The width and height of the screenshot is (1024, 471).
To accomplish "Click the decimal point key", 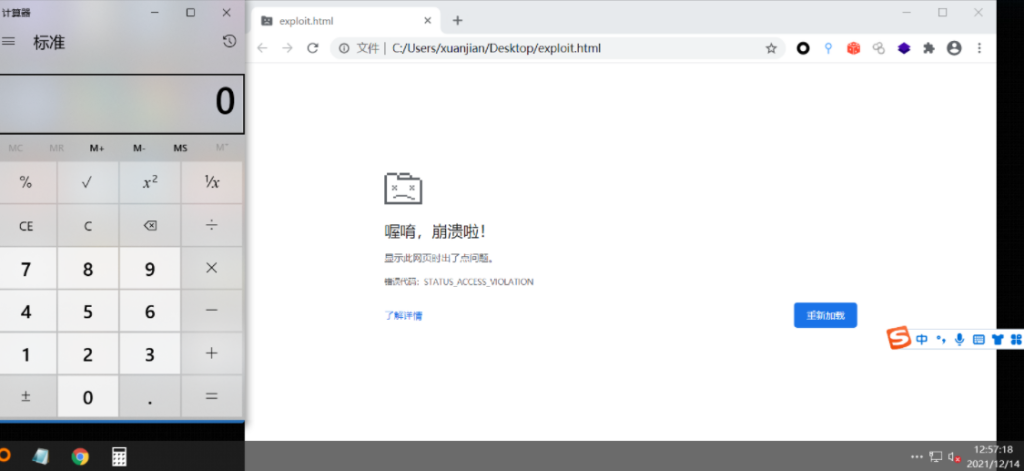I will click(x=150, y=396).
